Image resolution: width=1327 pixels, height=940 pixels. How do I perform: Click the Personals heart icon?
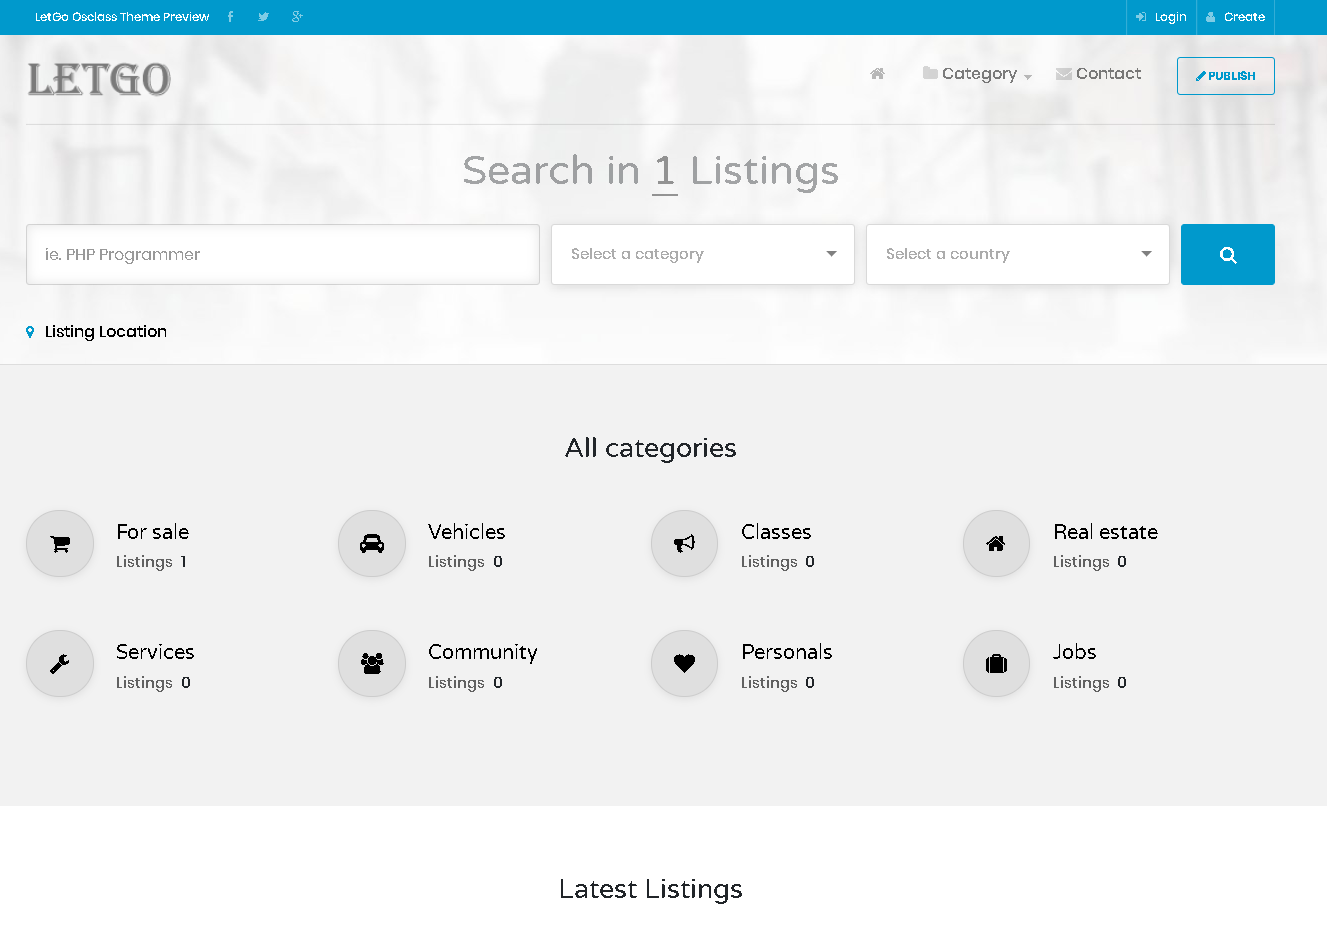[684, 664]
